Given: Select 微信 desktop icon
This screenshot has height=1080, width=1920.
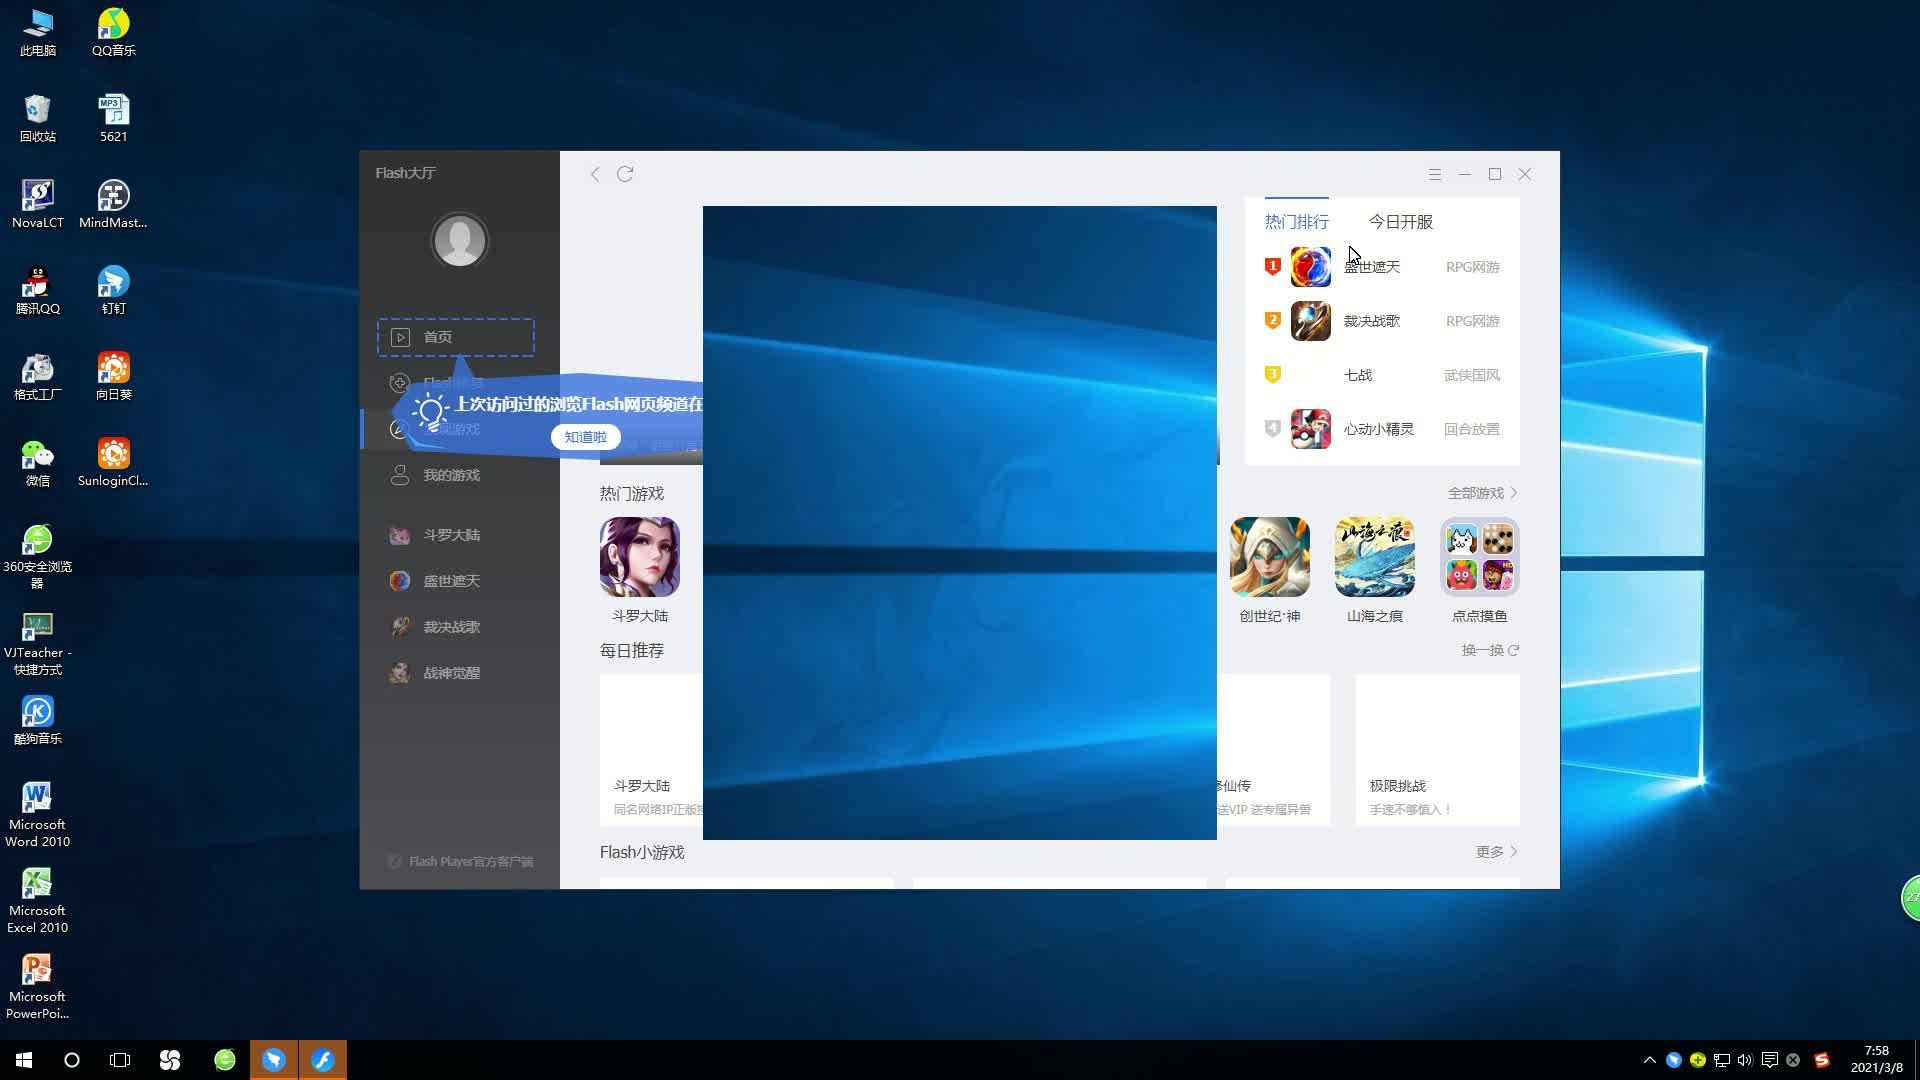Looking at the screenshot, I should [x=38, y=462].
